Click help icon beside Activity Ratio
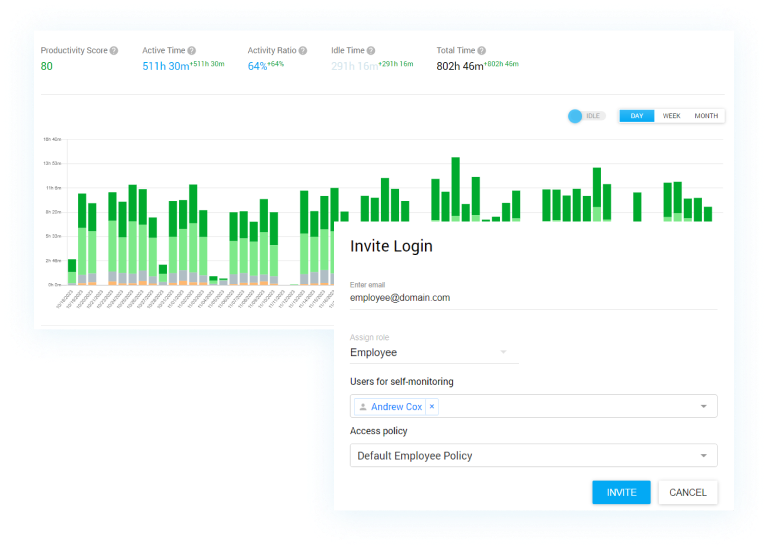Viewport: 768px width, 549px height. point(303,51)
